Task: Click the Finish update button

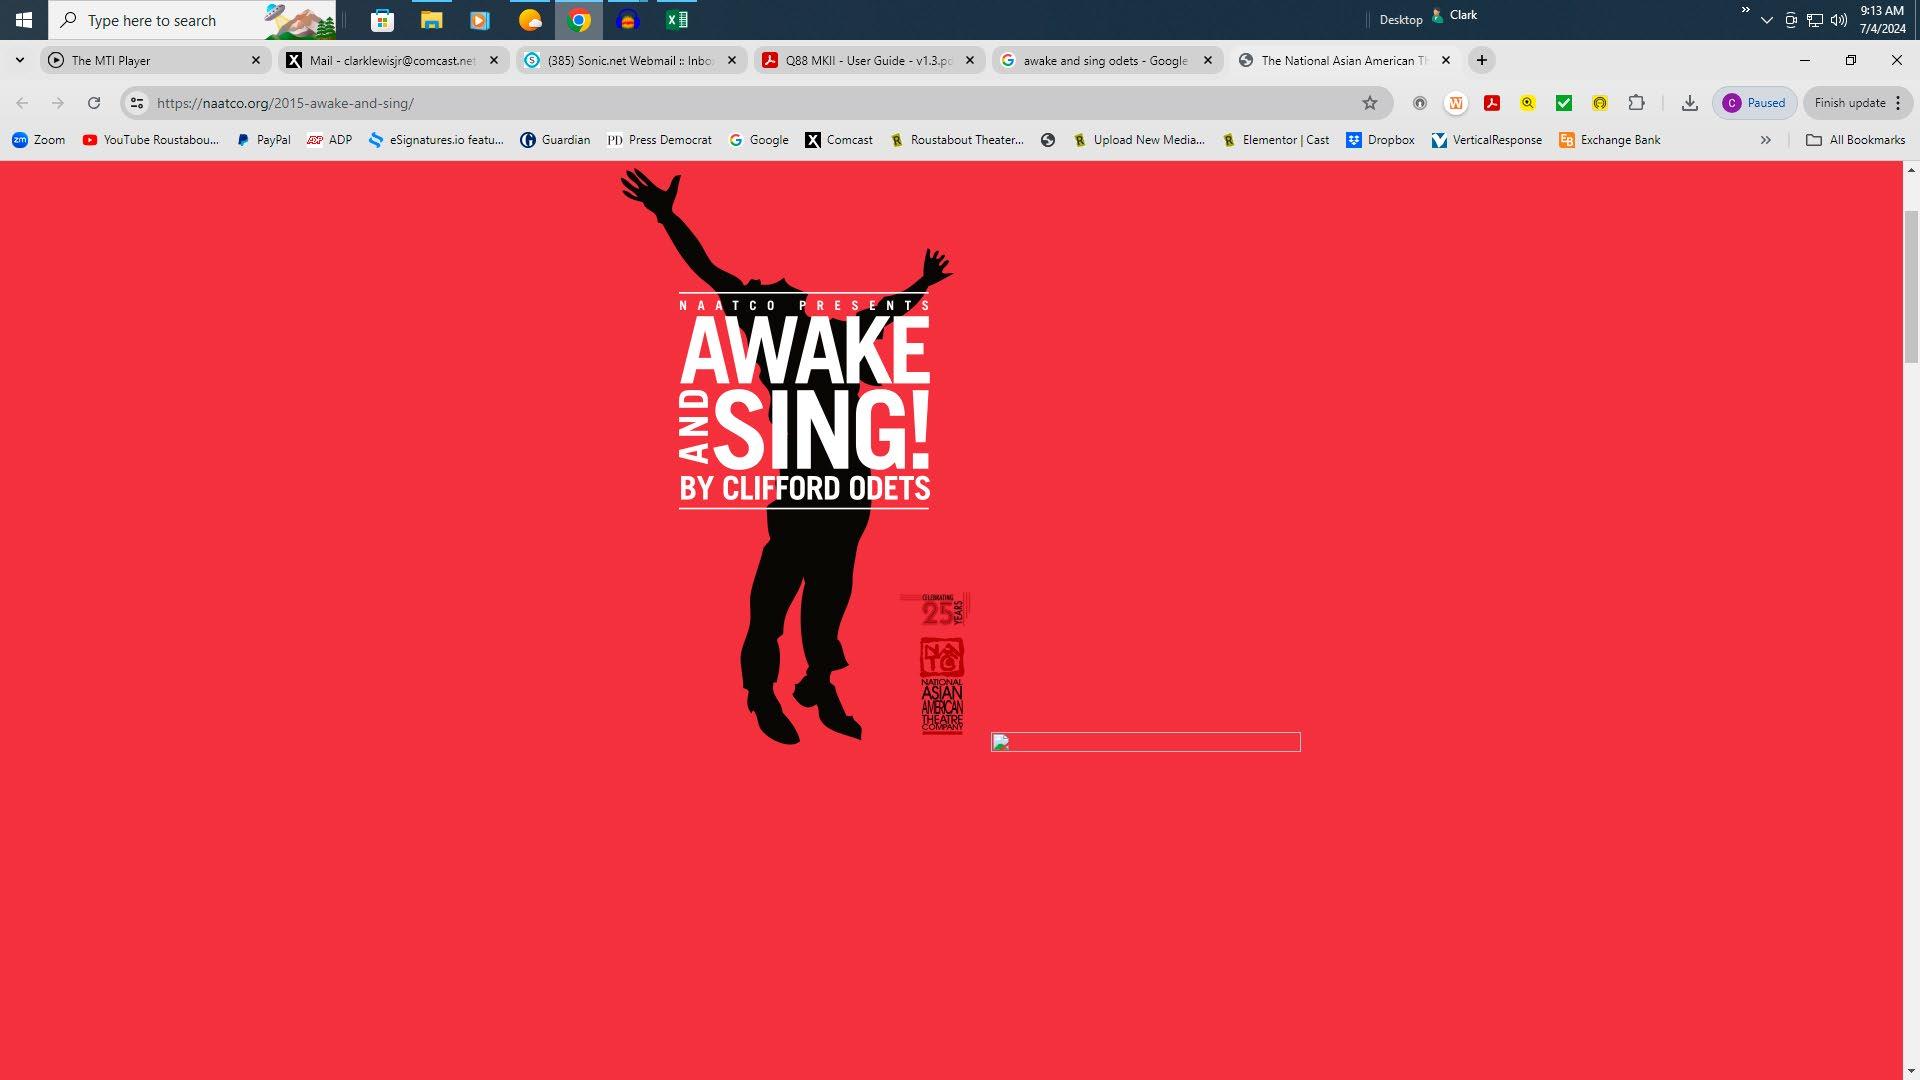Action: [1849, 103]
